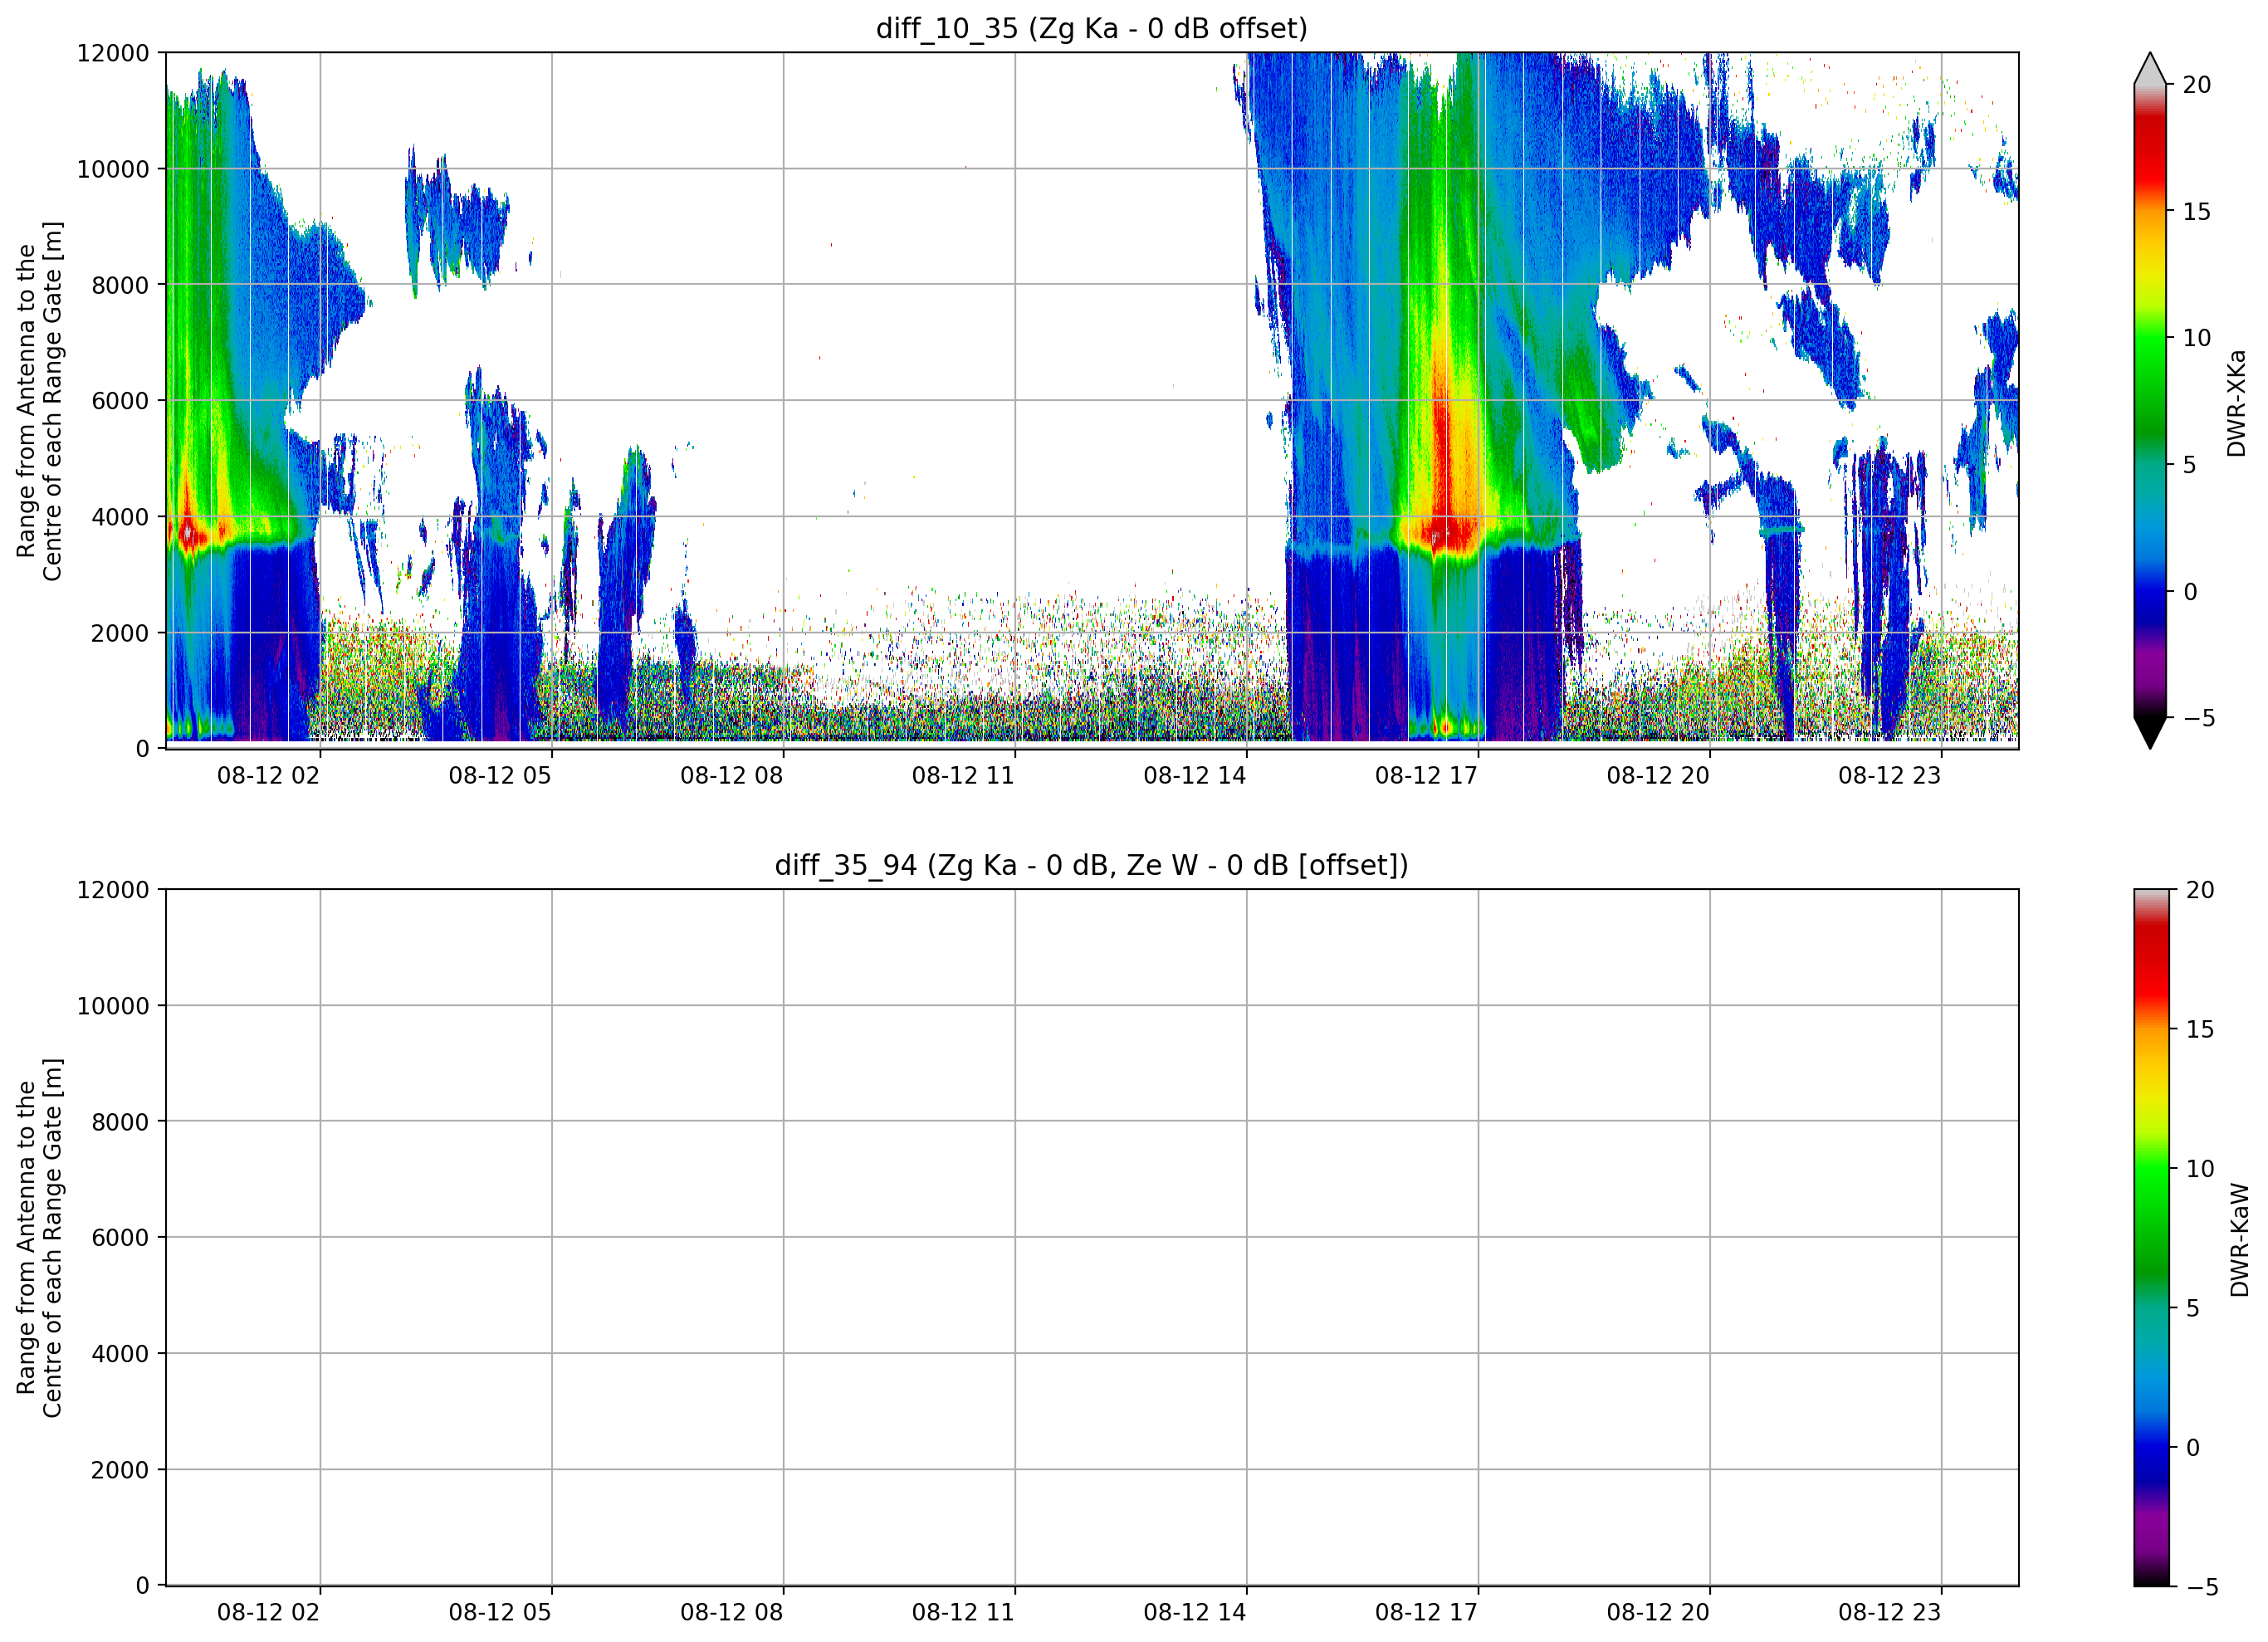The width and height of the screenshot is (2268, 1642).
Task: Click the '08-12 20' tick on the diff_35_94 plot
Action: click(1658, 1613)
